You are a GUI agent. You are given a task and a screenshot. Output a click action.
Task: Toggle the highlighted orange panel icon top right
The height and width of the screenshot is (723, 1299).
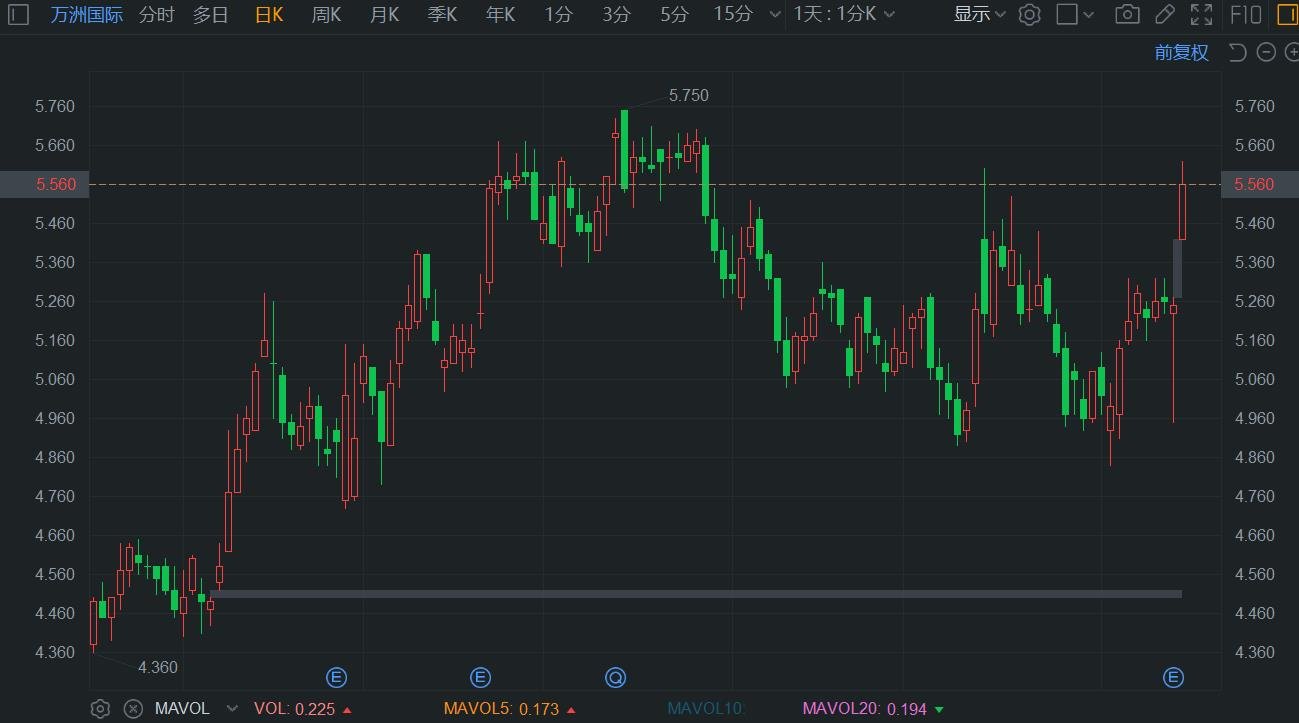pyautogui.click(x=1288, y=14)
